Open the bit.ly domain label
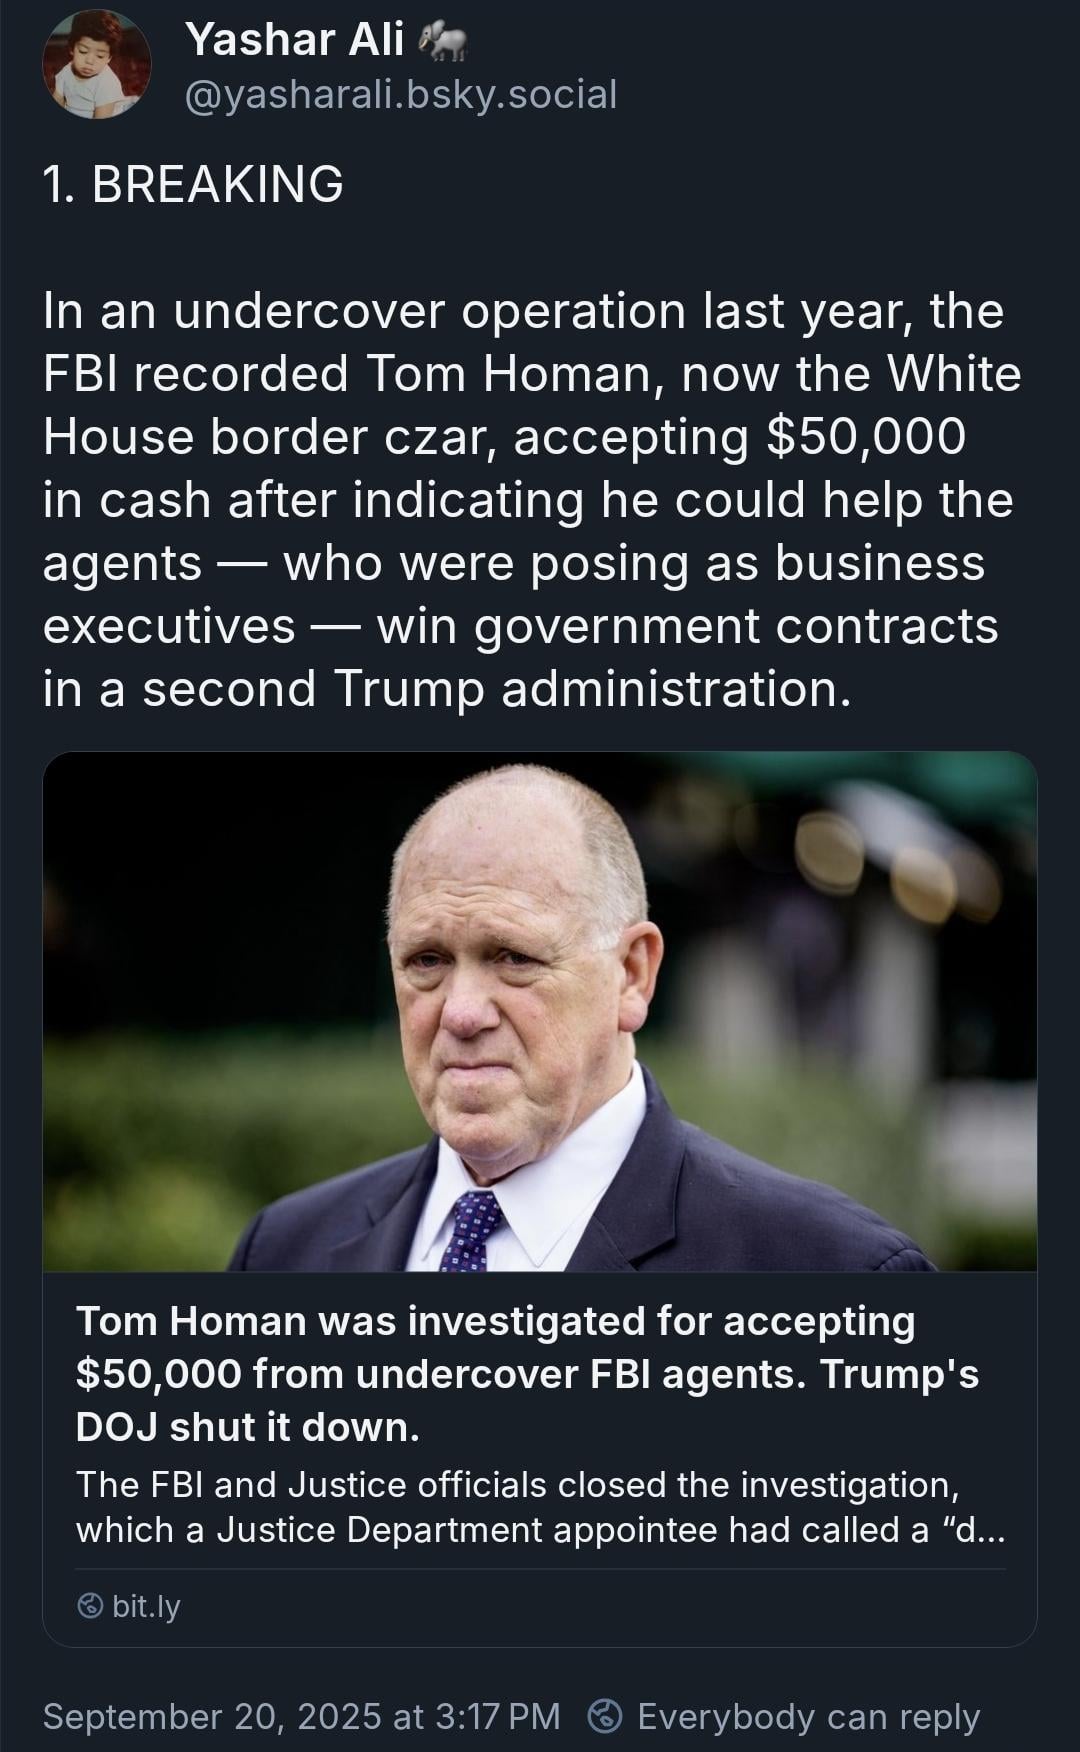 [146, 1606]
